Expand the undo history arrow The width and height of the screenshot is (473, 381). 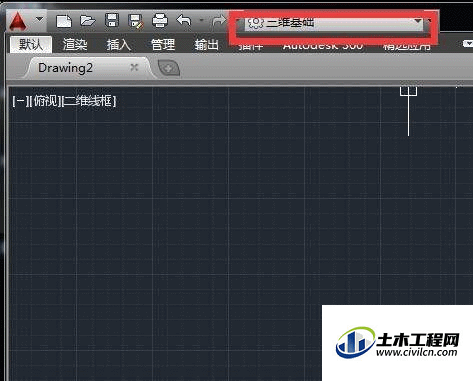pyautogui.click(x=201, y=20)
